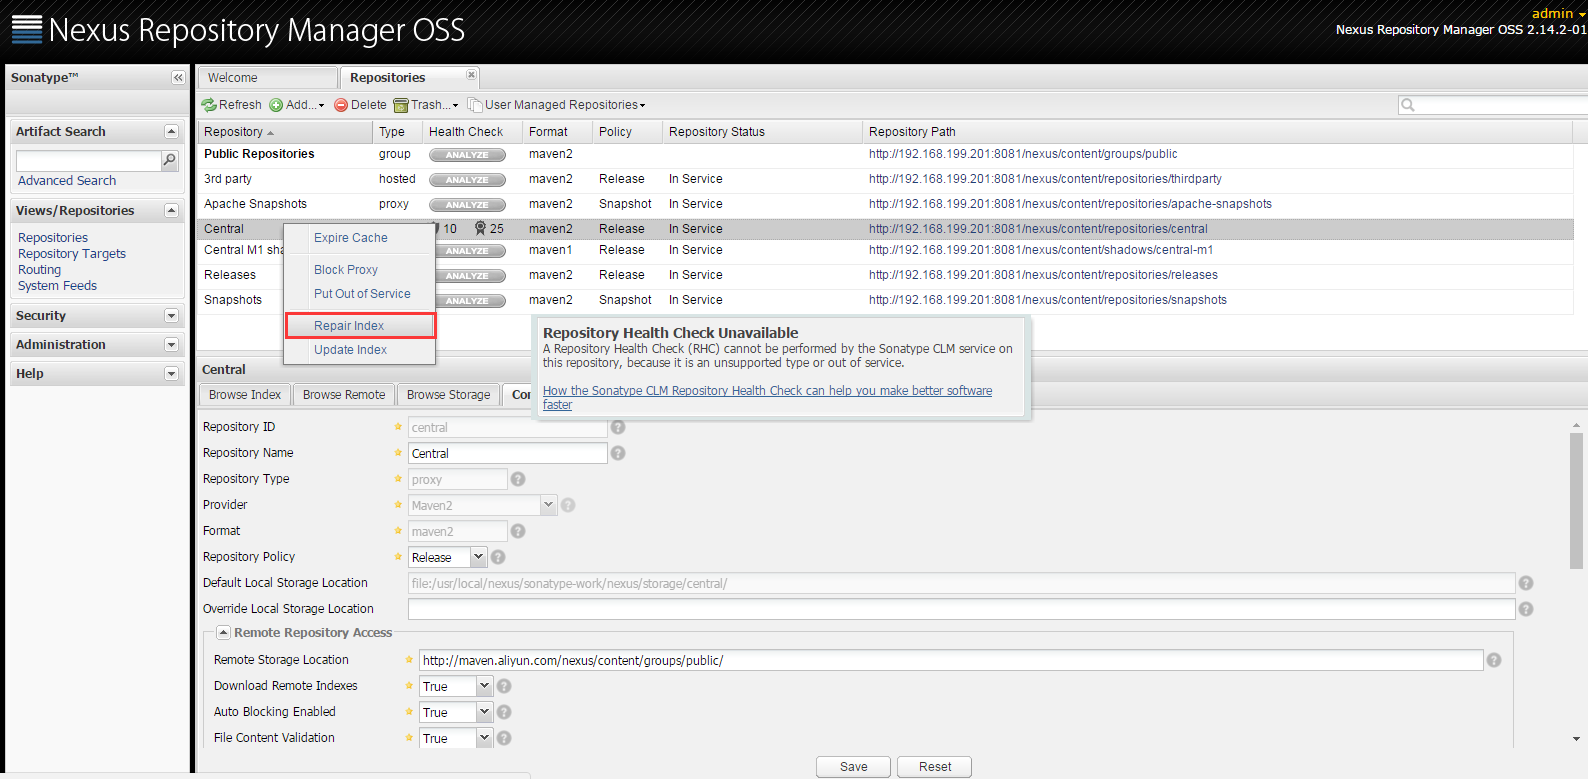Image resolution: width=1588 pixels, height=779 pixels.
Task: Choose Put Out of Service option
Action: point(359,294)
